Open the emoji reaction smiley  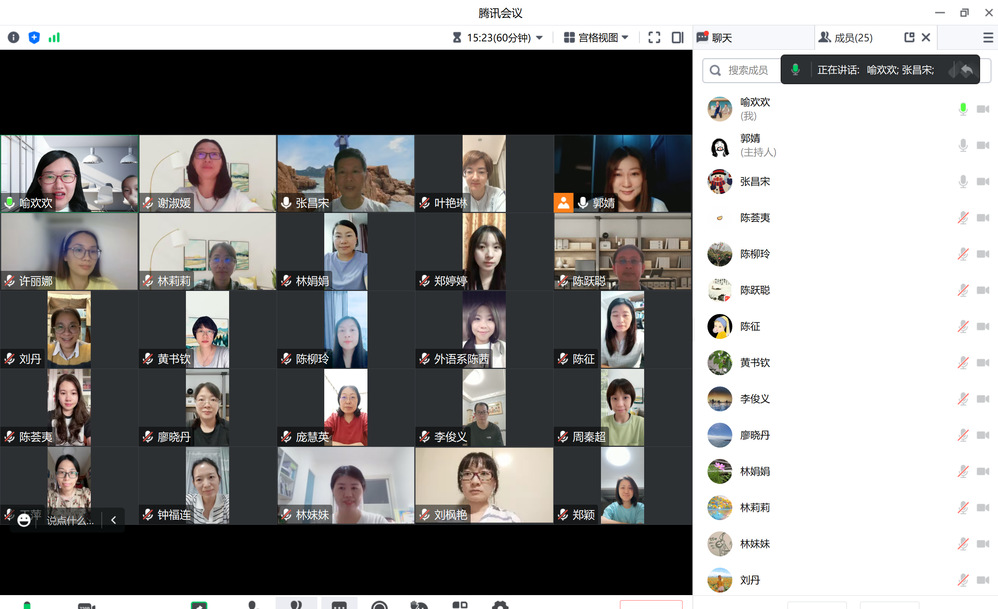point(24,520)
